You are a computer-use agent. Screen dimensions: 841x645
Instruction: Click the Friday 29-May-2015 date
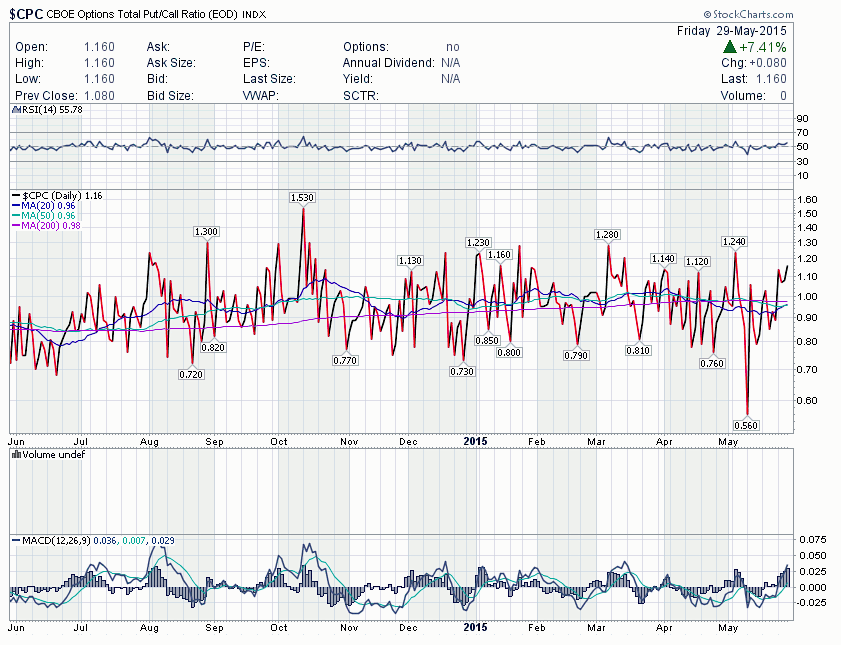click(x=732, y=31)
